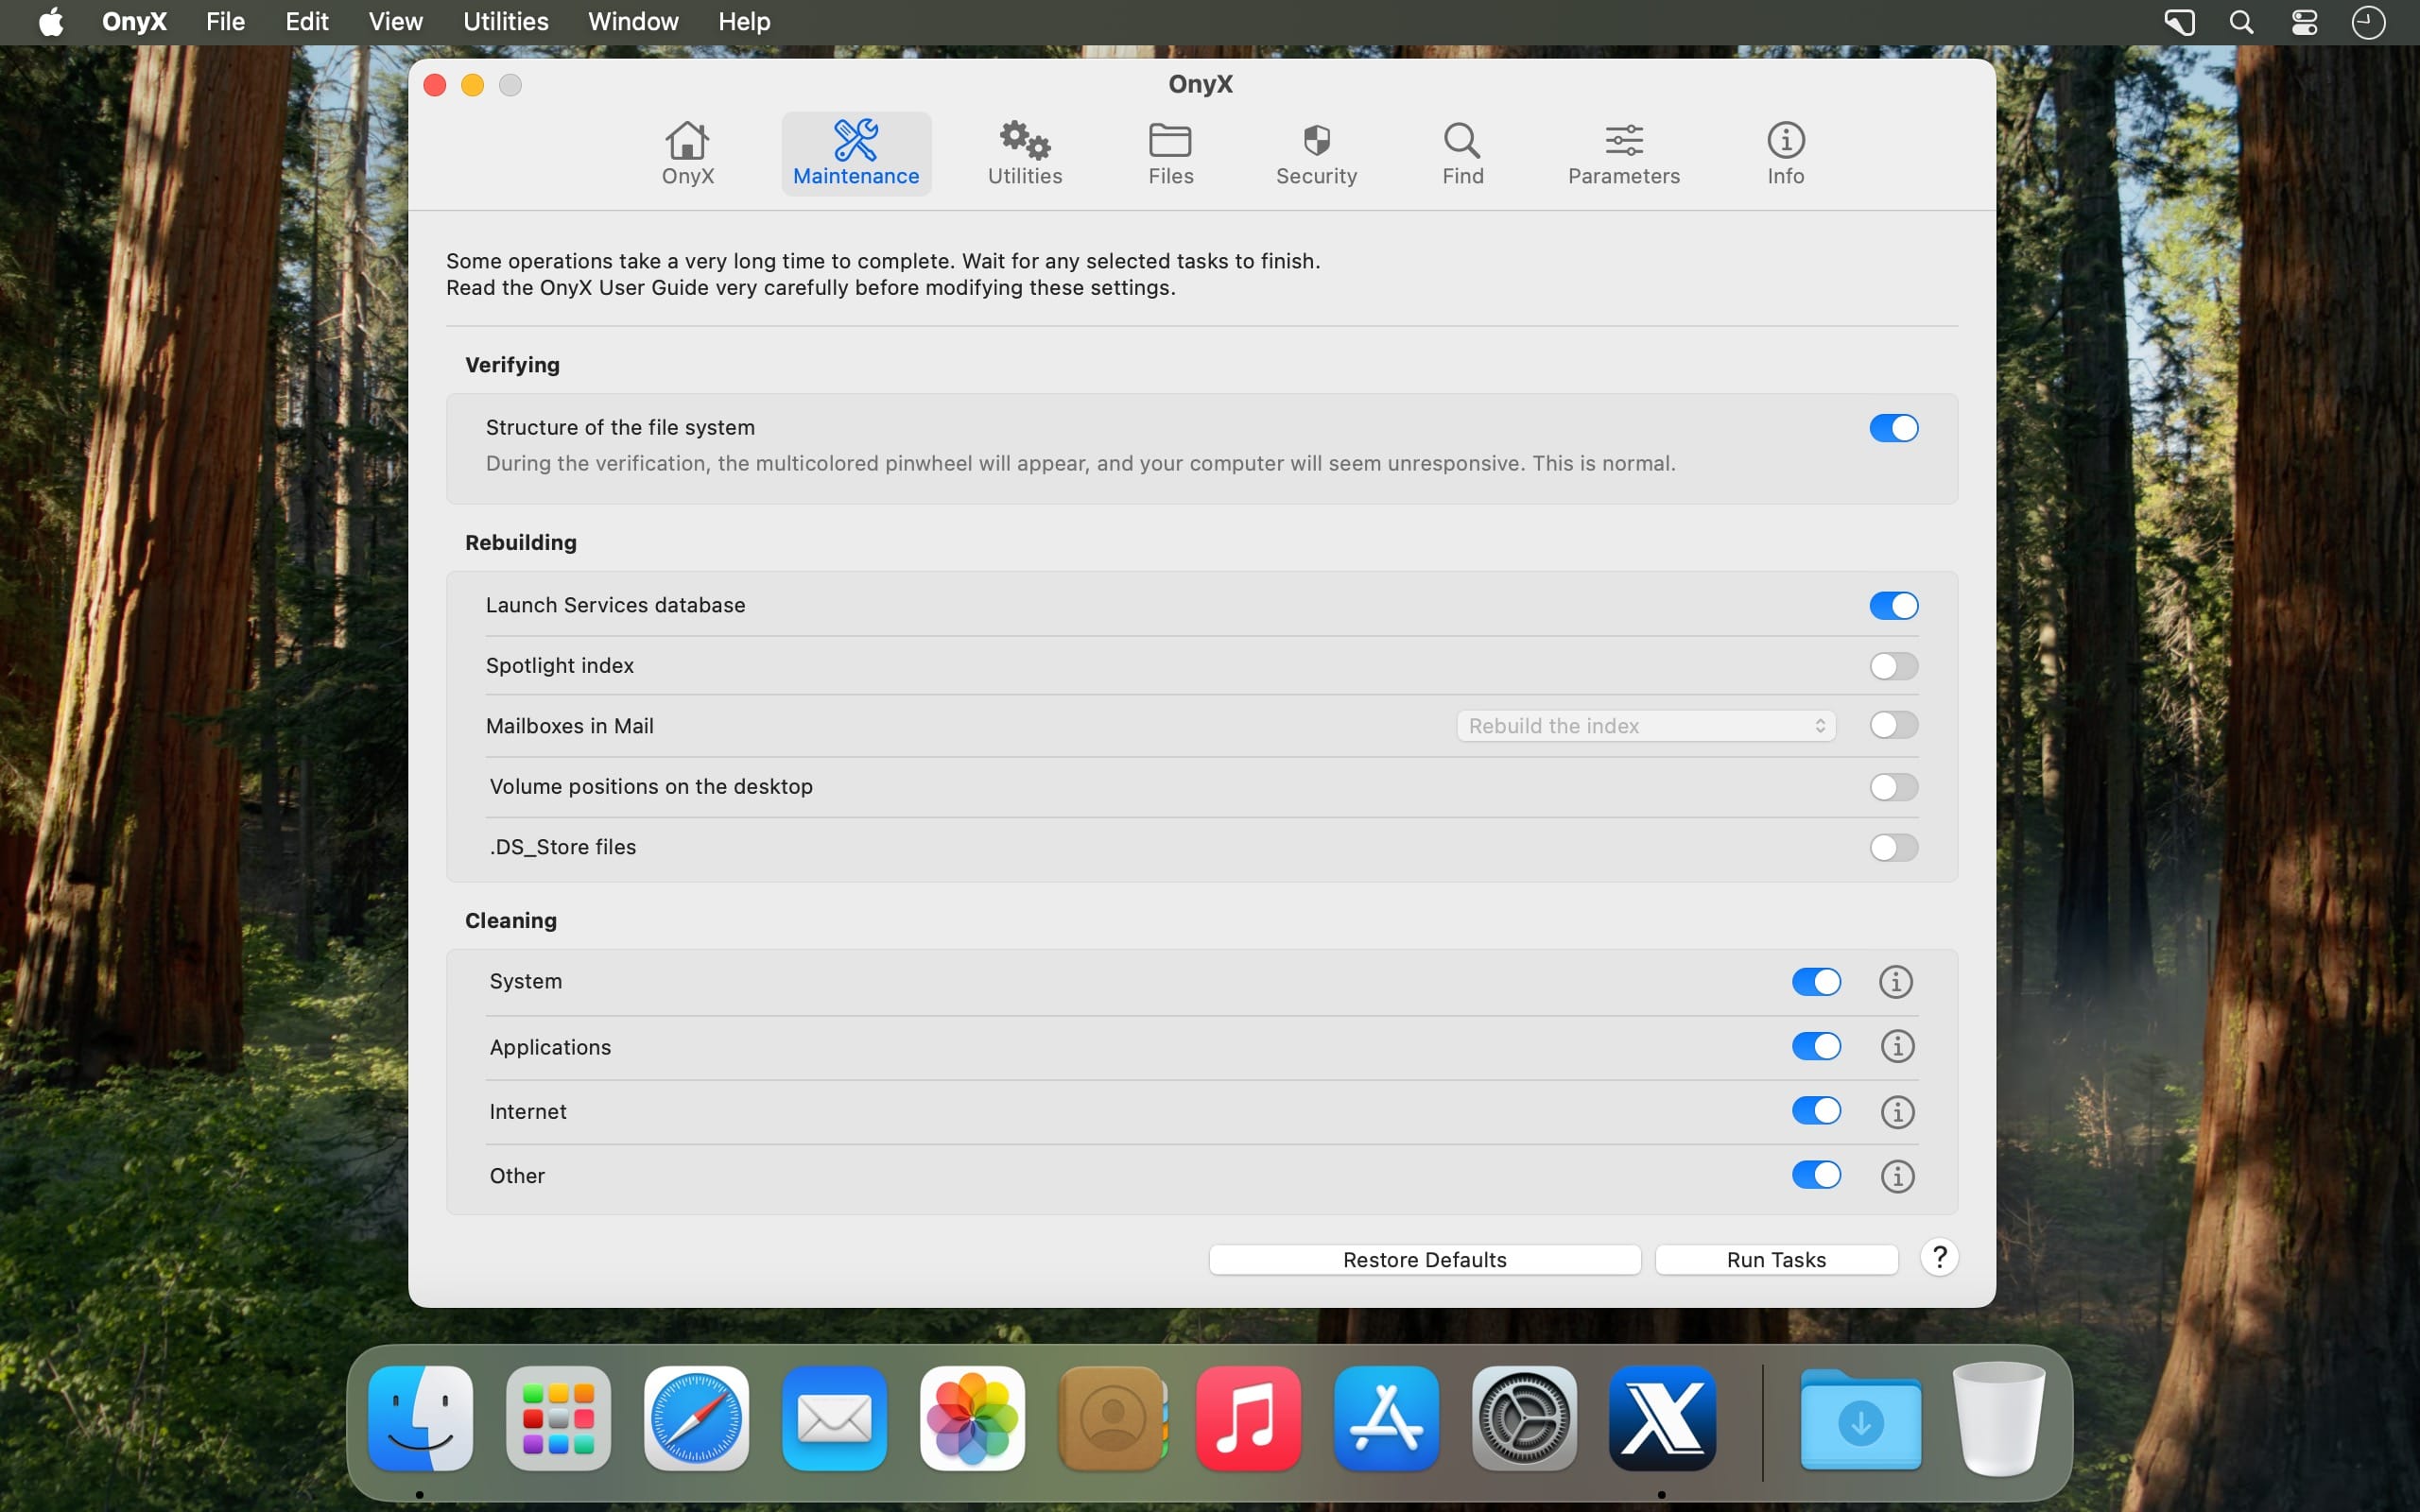Enable .DS_Store files switch
This screenshot has width=2420, height=1512.
pyautogui.click(x=1893, y=848)
